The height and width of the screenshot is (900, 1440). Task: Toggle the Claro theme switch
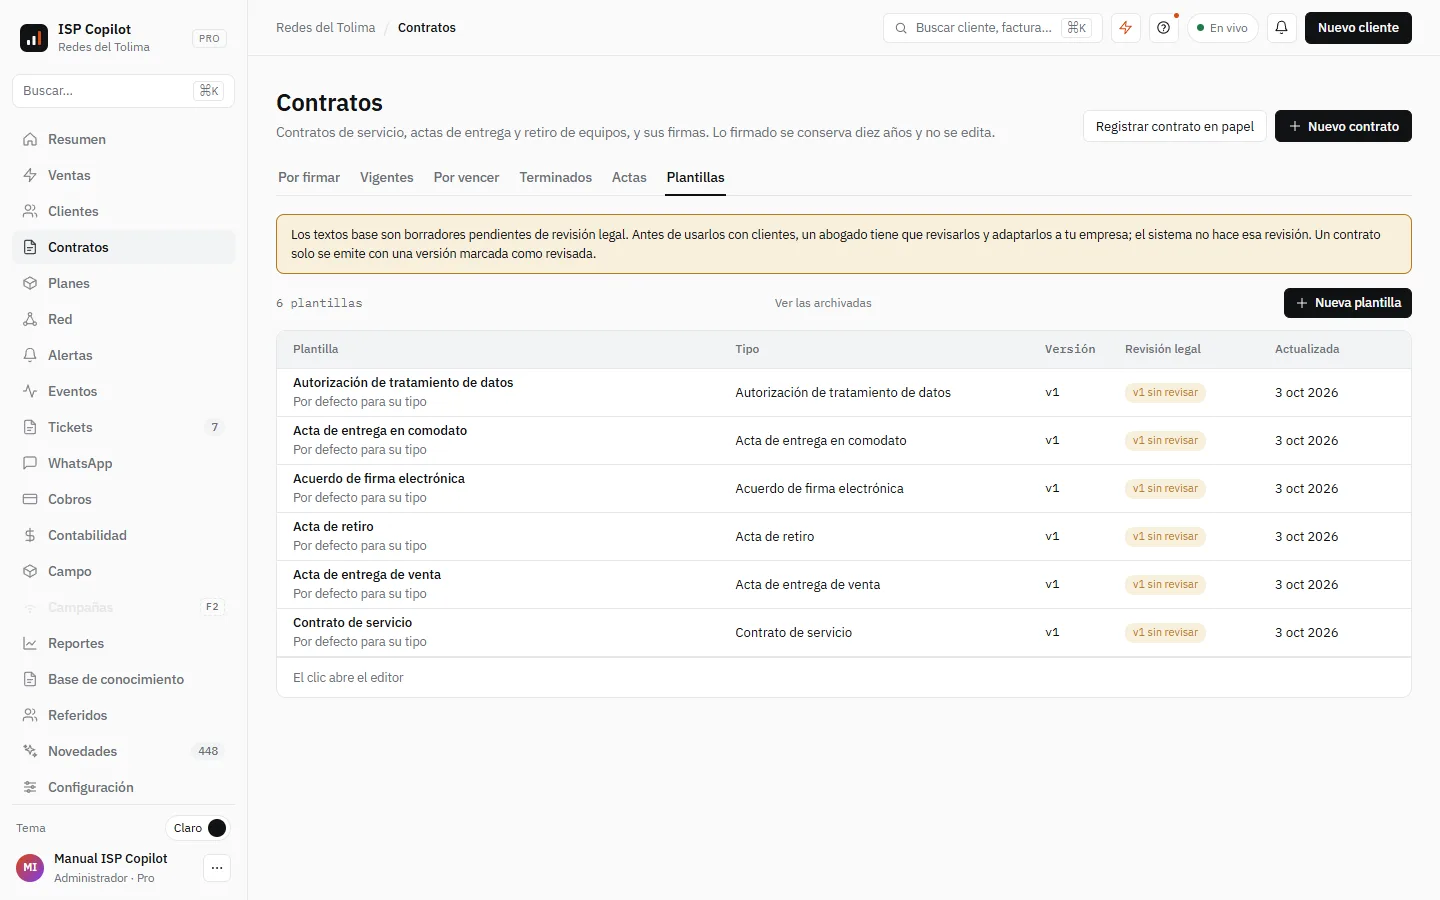(x=198, y=828)
